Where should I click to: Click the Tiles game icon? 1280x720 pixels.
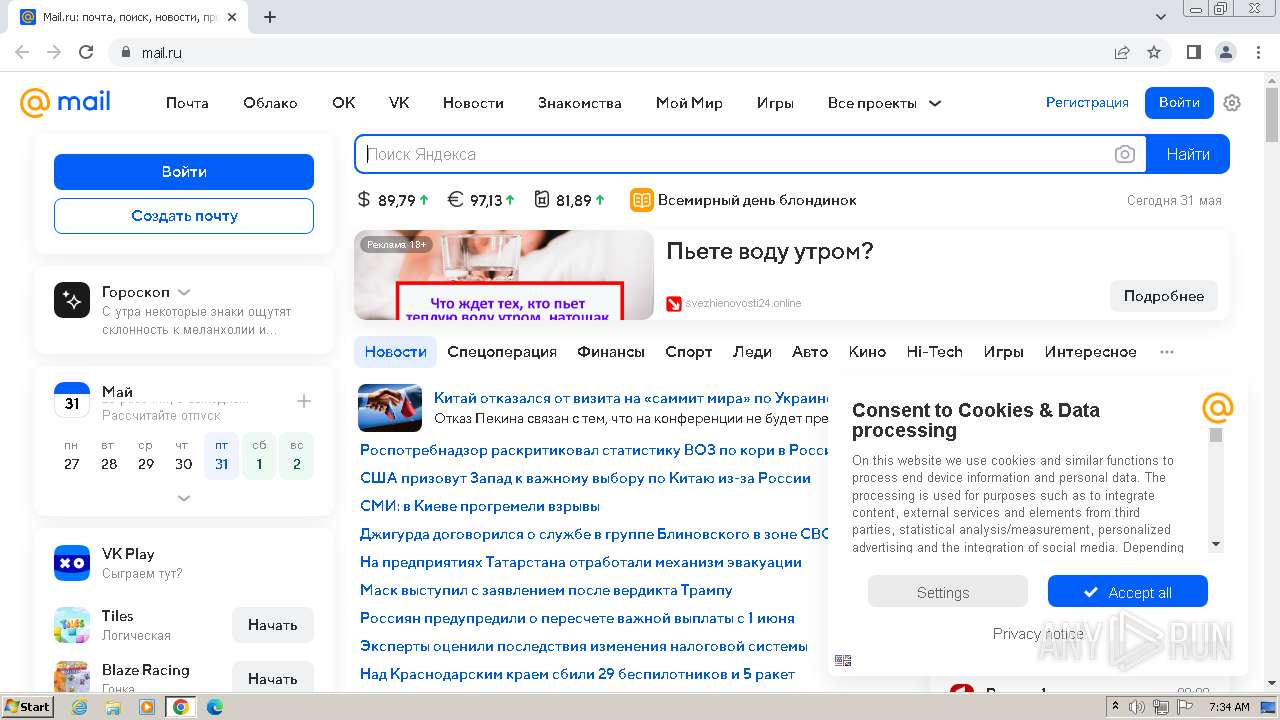click(72, 625)
